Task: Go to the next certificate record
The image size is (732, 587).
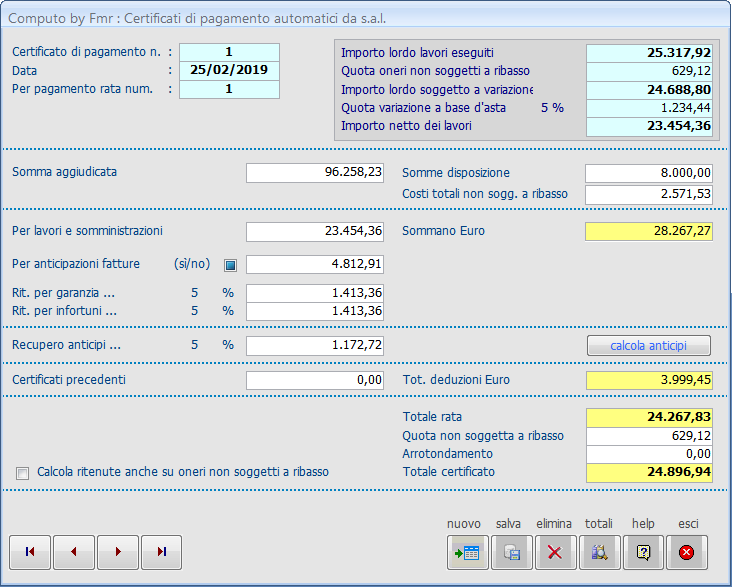Action: 118,552
